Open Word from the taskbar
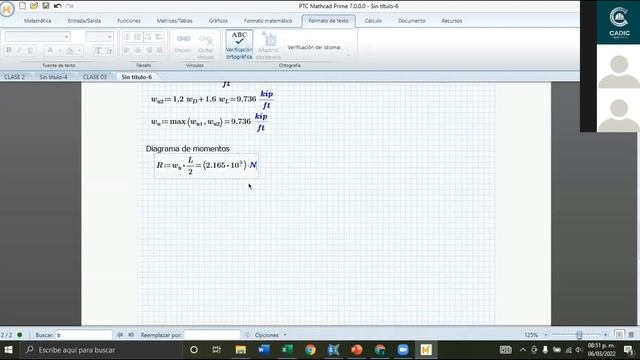The image size is (640, 360). pyautogui.click(x=264, y=350)
